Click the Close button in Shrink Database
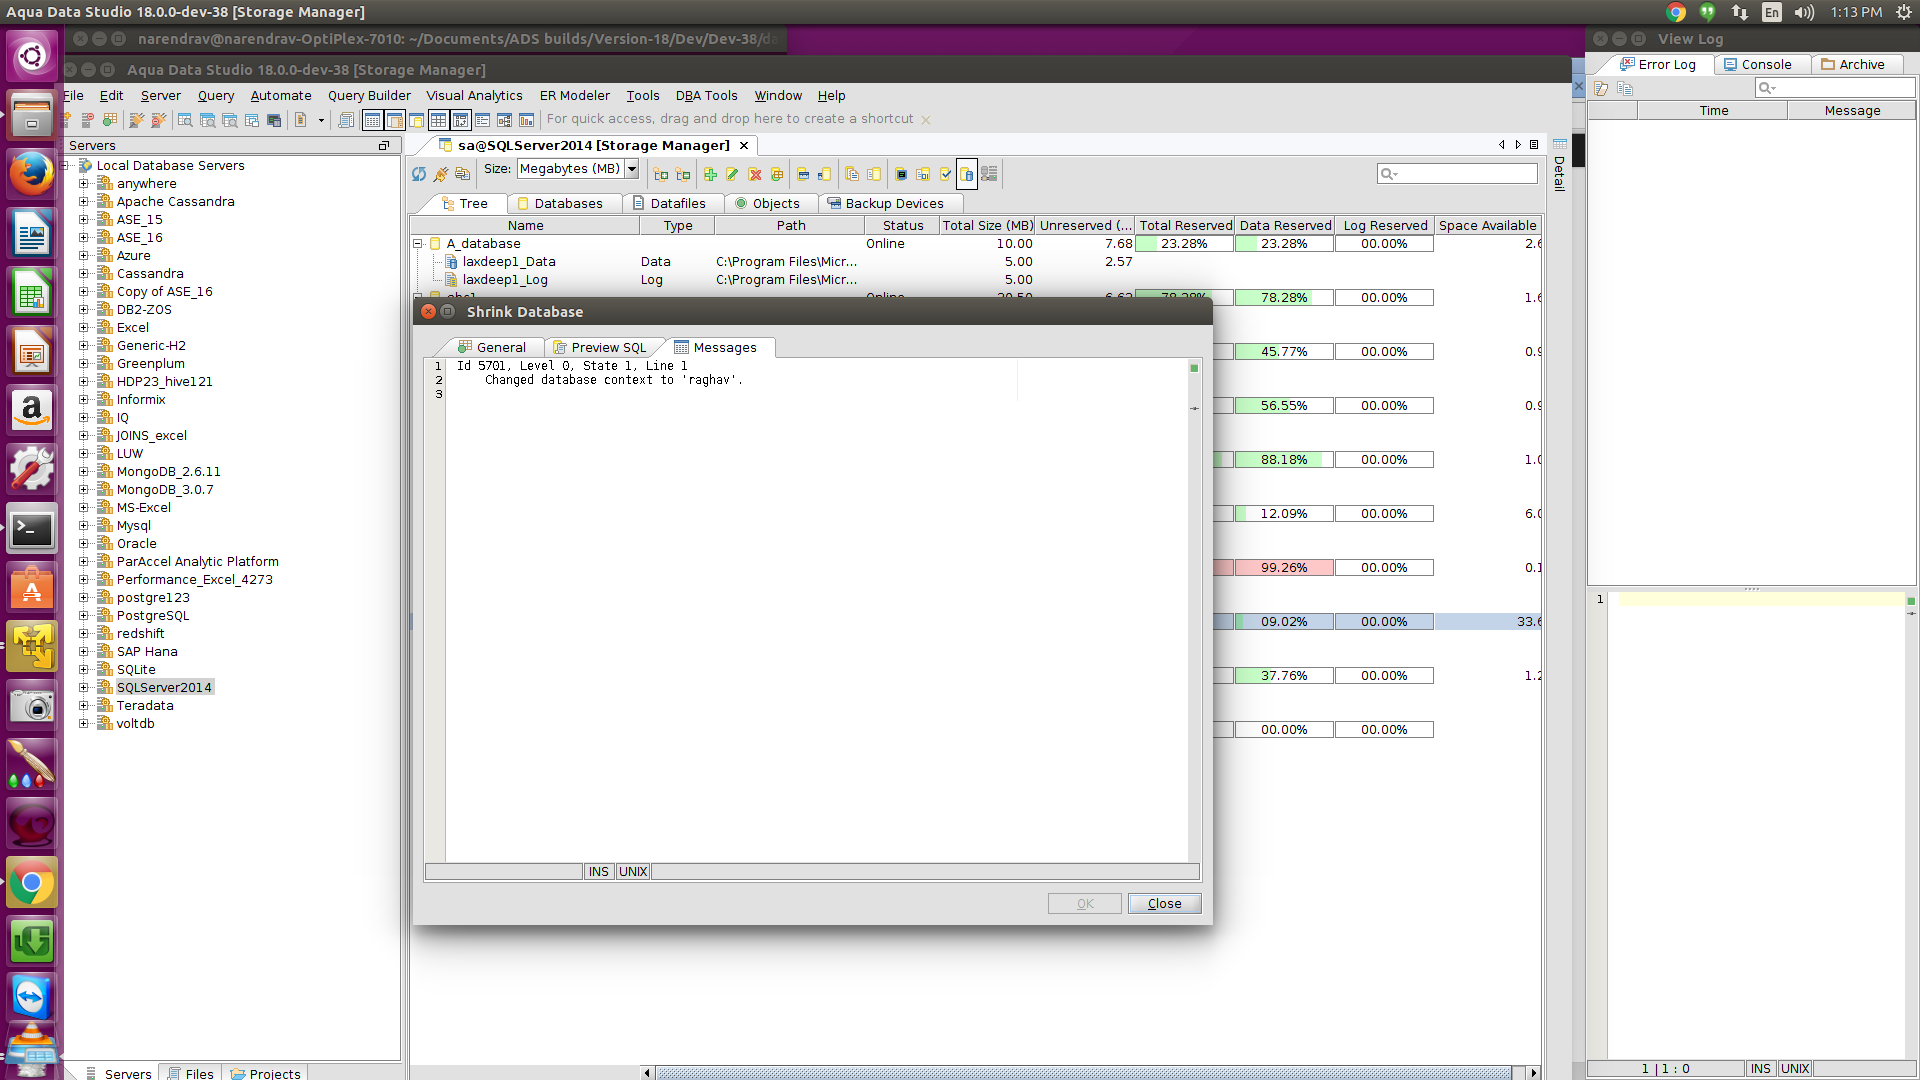 click(1164, 903)
